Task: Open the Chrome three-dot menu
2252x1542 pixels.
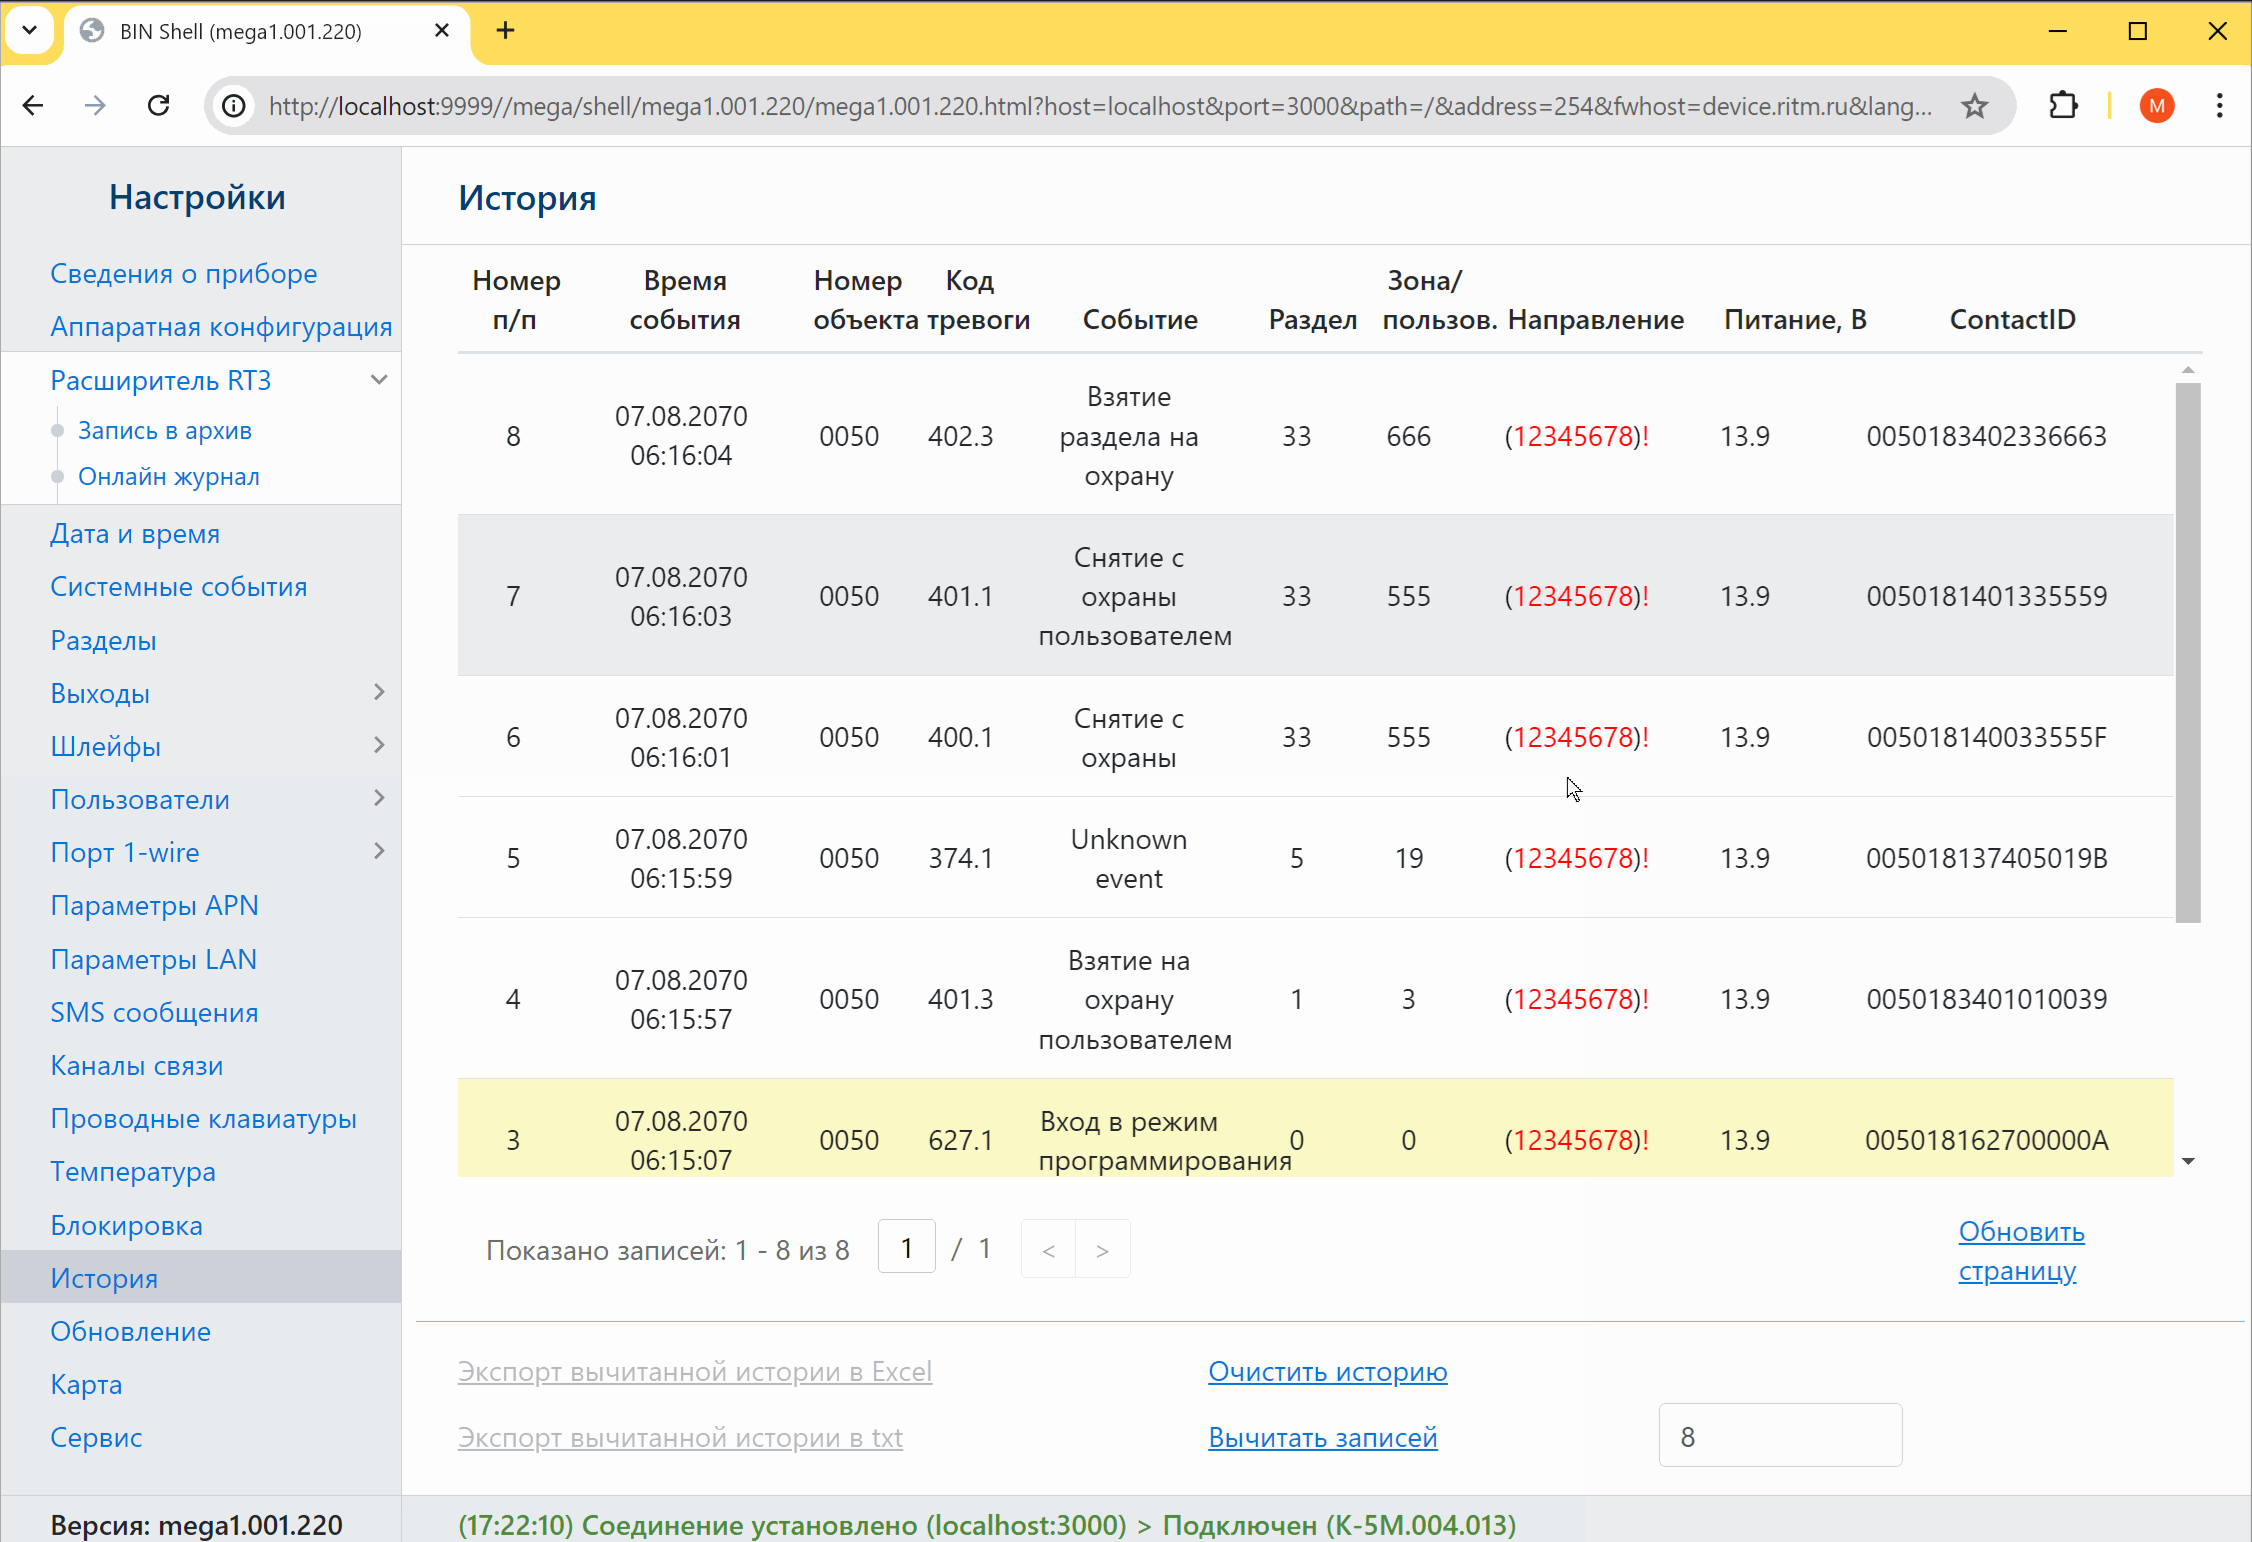Action: pyautogui.click(x=2220, y=105)
